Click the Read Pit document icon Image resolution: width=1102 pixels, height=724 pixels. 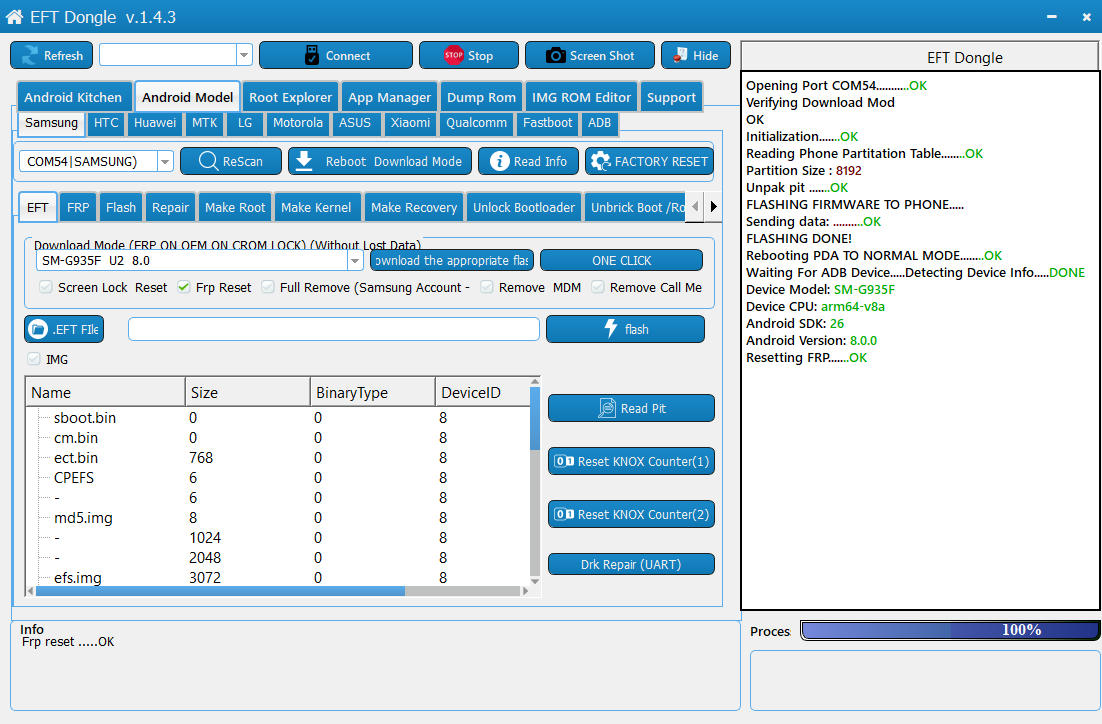pos(607,408)
